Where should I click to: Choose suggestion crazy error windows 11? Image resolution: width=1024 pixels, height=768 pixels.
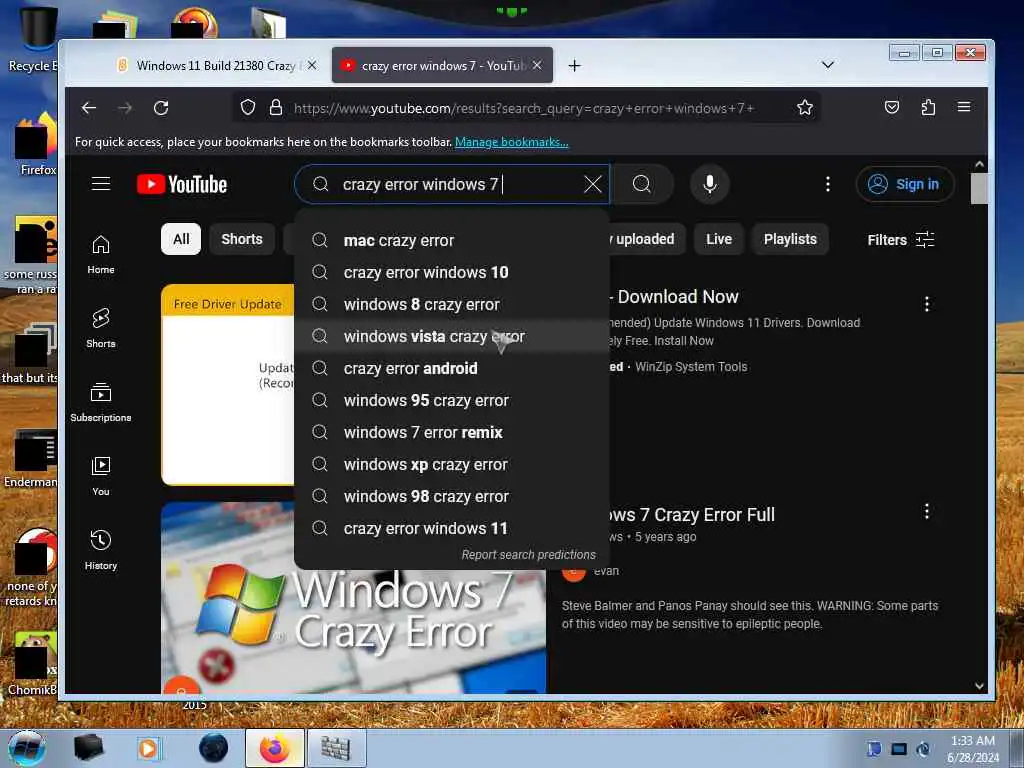click(452, 528)
